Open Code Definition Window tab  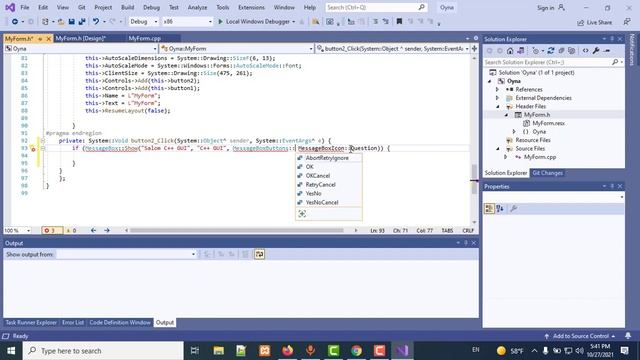(120, 322)
